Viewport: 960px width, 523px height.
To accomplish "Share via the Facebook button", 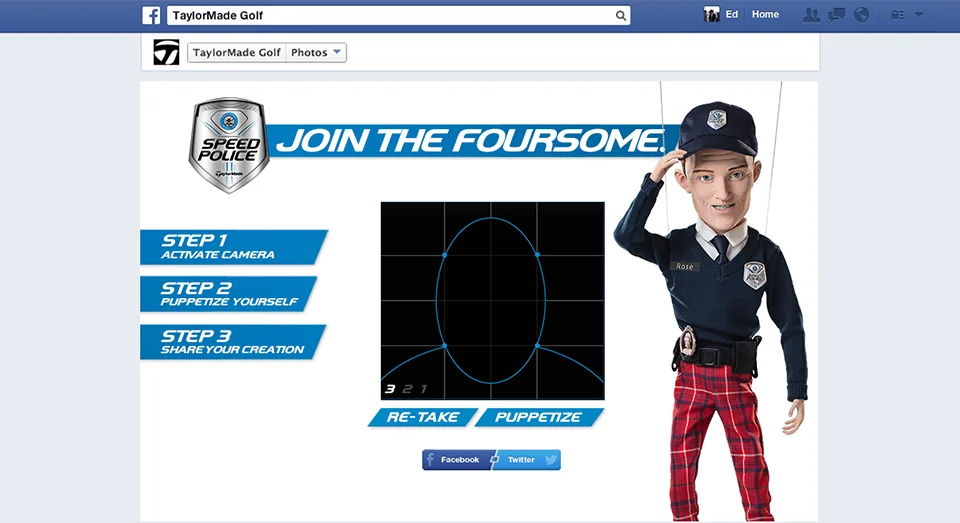I will click(x=457, y=460).
